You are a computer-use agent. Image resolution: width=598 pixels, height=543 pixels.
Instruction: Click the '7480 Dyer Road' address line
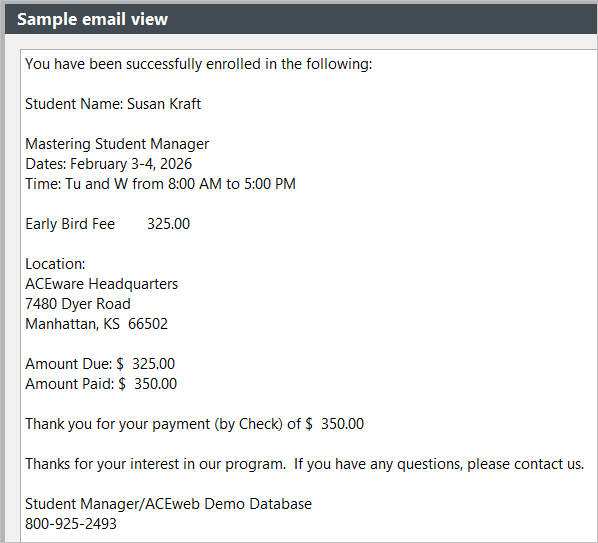(78, 304)
